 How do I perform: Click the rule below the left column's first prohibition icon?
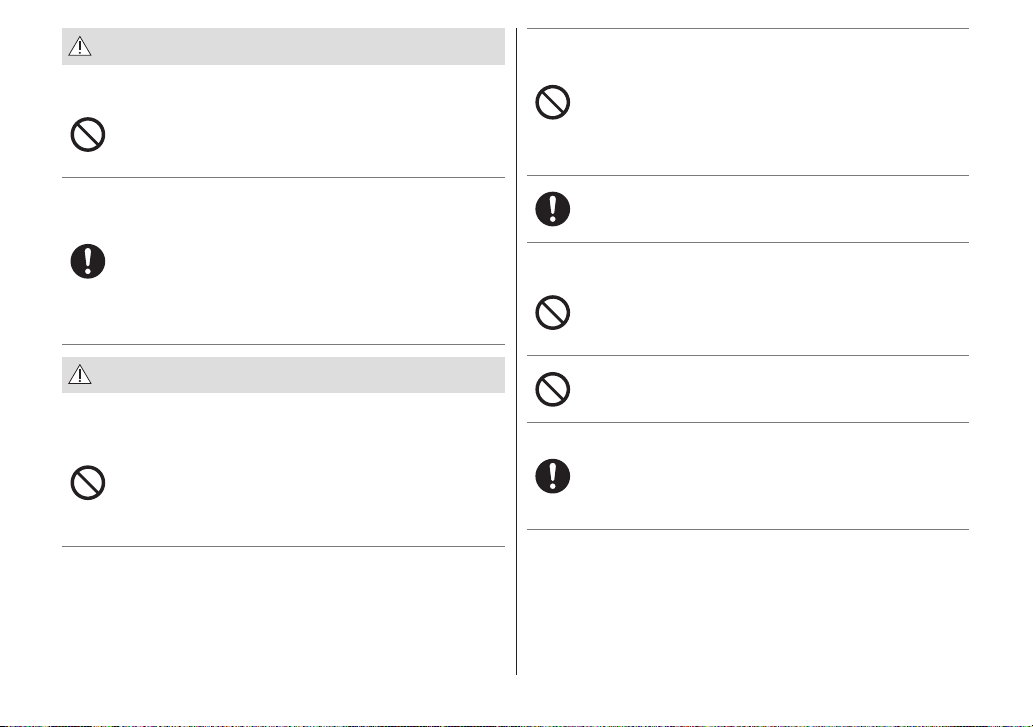click(x=283, y=177)
